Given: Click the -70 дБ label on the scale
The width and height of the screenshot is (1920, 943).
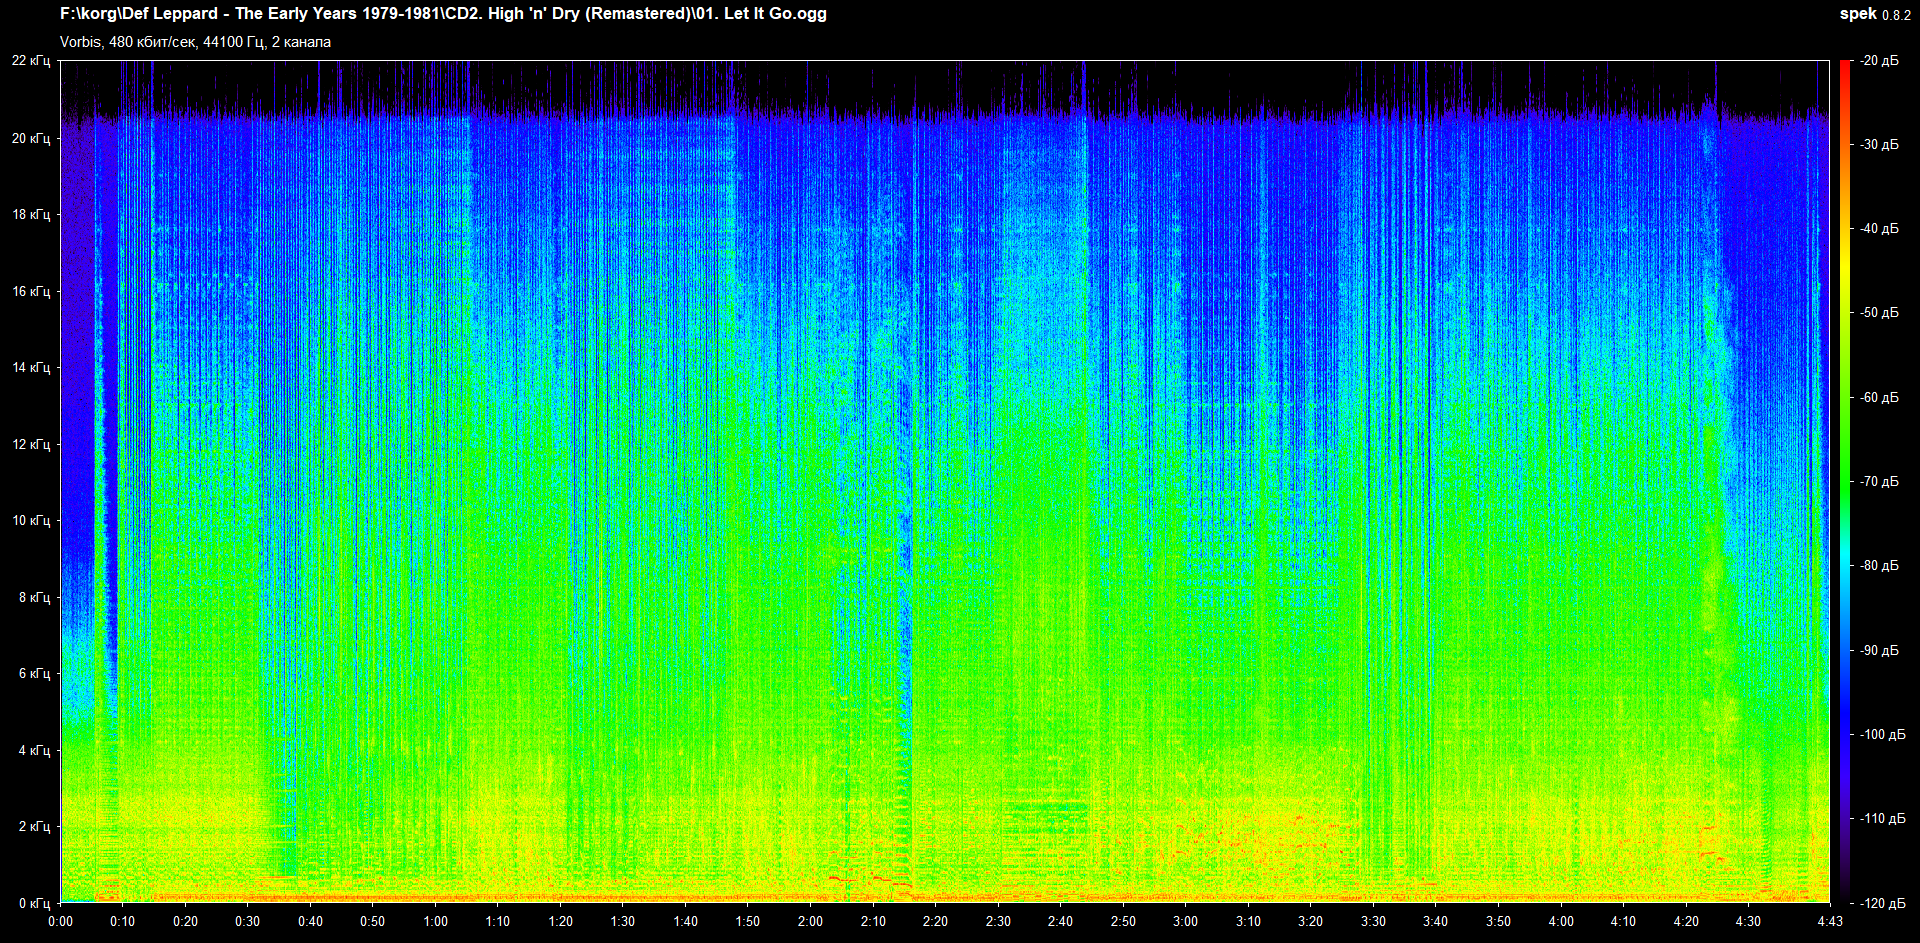Looking at the screenshot, I should [1879, 481].
